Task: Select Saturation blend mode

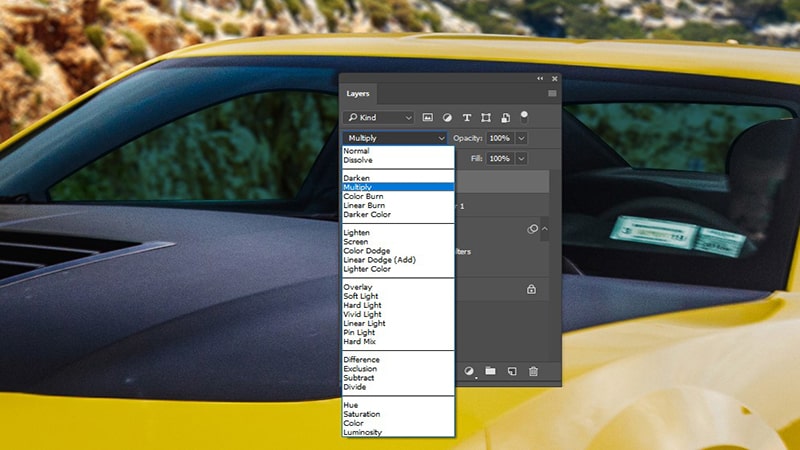Action: [x=398, y=415]
